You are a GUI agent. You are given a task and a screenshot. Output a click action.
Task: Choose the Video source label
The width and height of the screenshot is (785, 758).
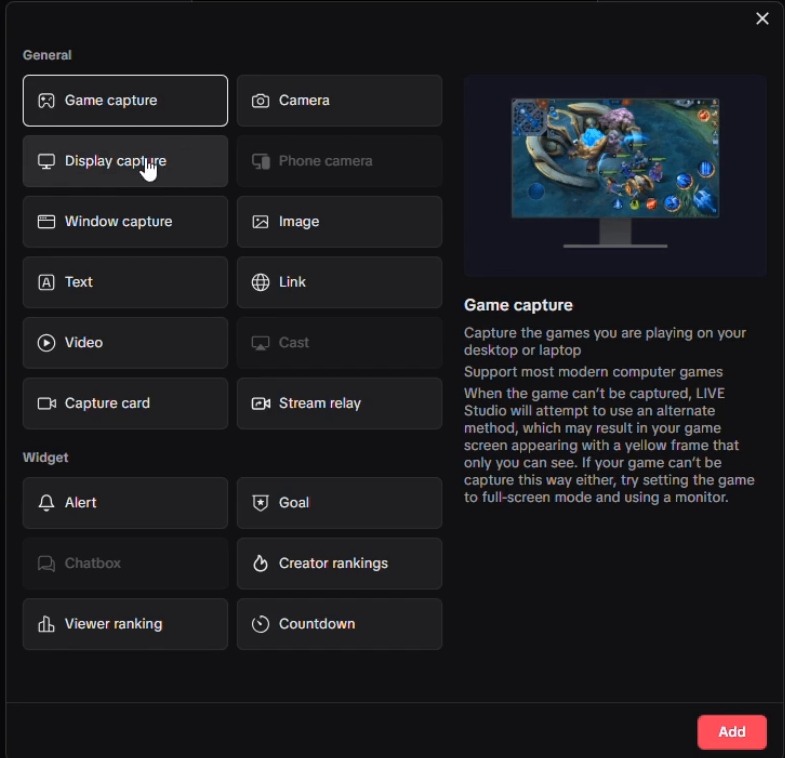(x=84, y=343)
